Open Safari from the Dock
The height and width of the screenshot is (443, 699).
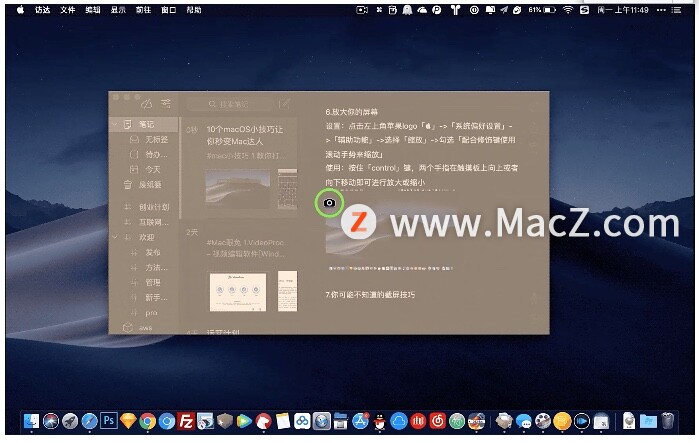click(x=89, y=421)
